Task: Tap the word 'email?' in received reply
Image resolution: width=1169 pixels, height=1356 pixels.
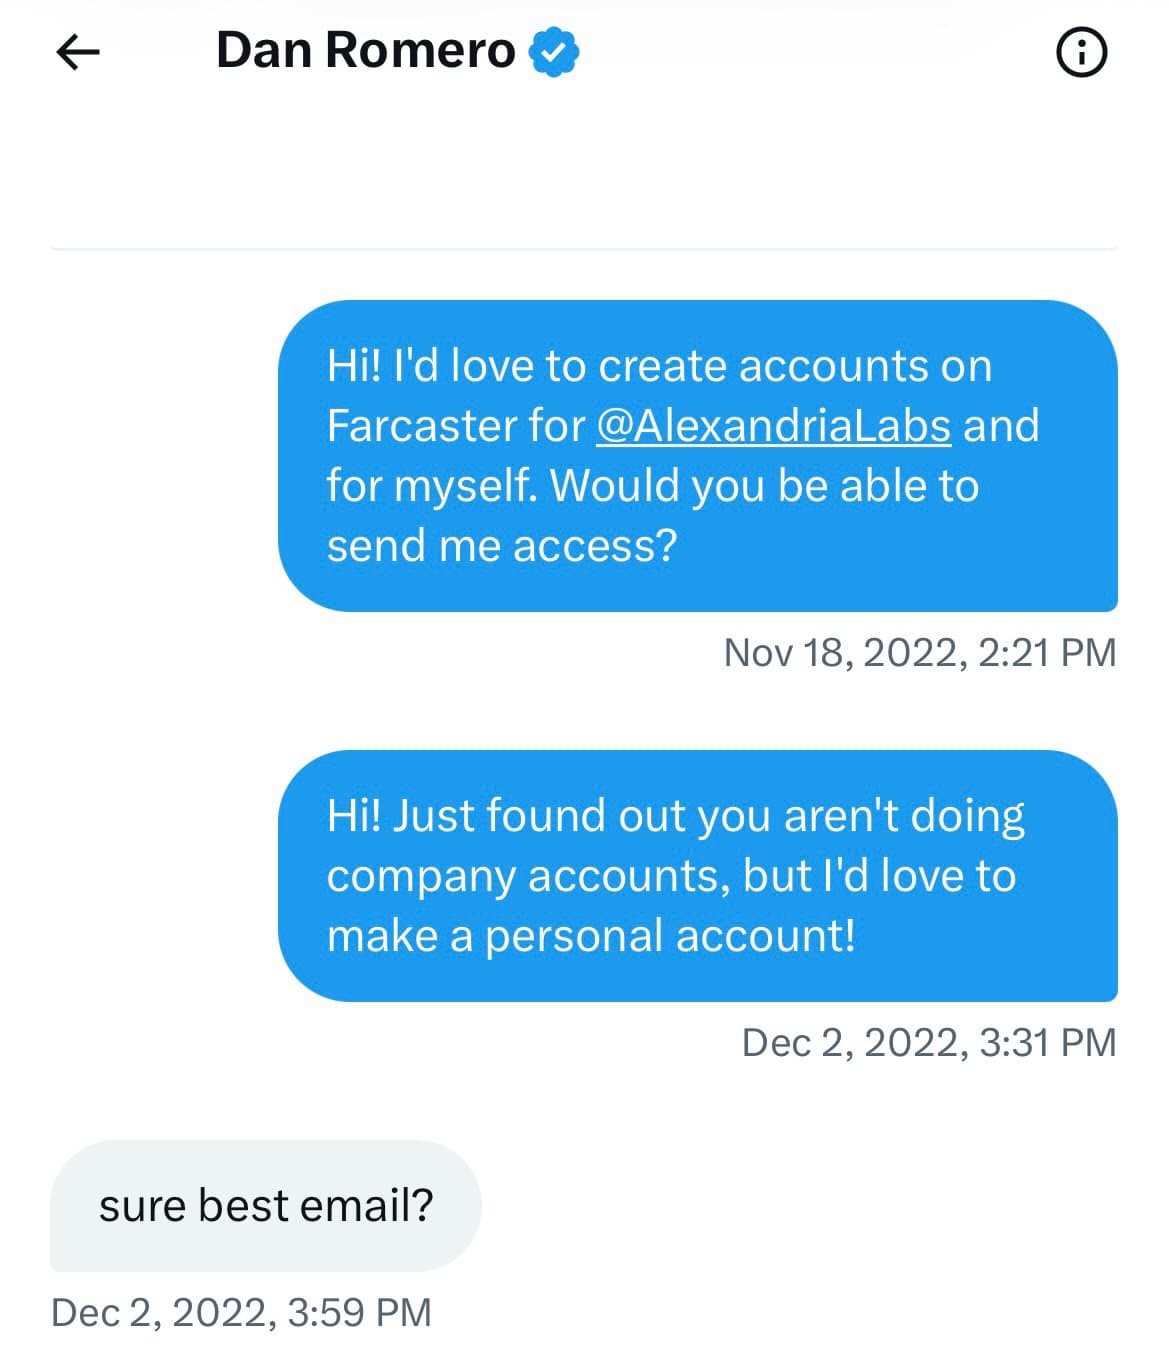Action: tap(367, 1205)
